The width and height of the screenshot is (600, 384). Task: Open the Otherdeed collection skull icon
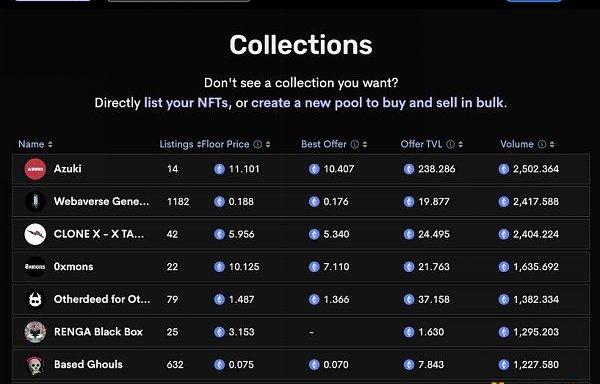point(35,299)
